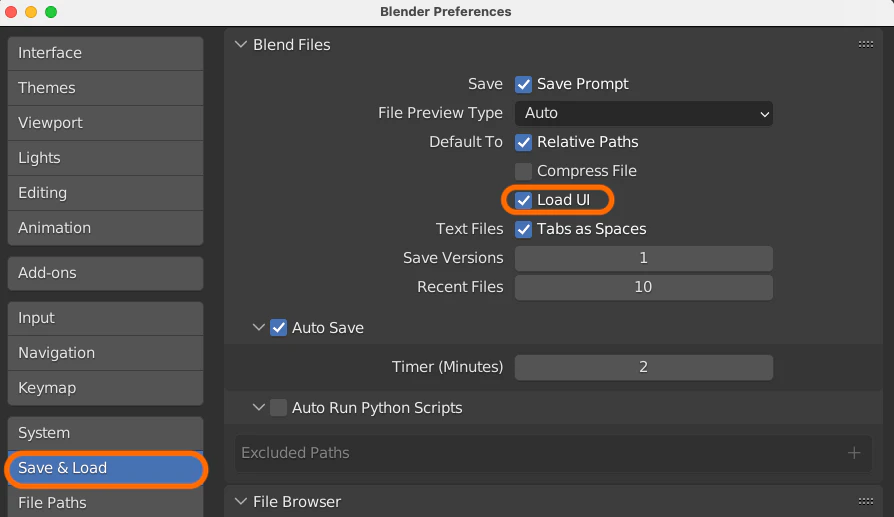
Task: Toggle the Save Prompt checkbox
Action: click(523, 84)
